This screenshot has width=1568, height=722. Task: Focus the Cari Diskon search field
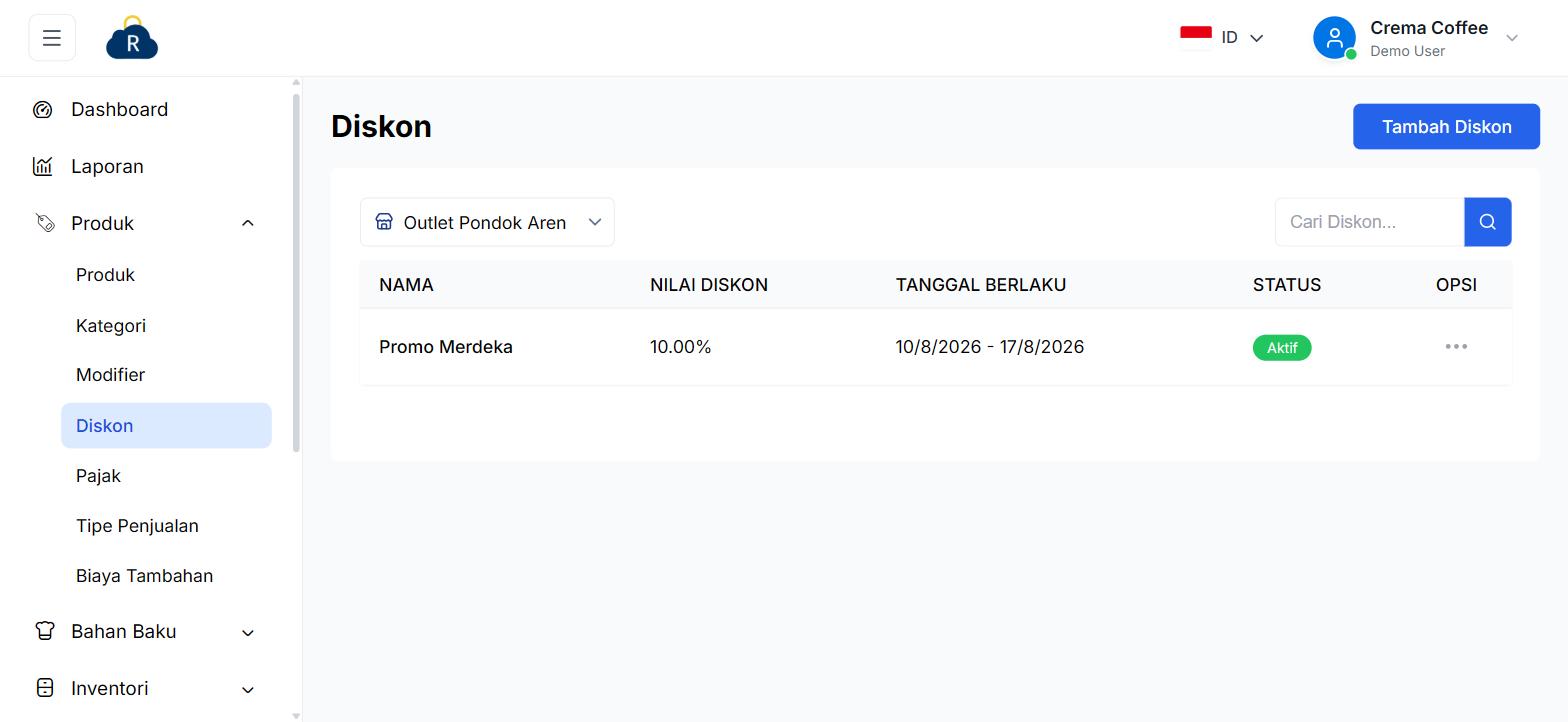pyautogui.click(x=1370, y=222)
